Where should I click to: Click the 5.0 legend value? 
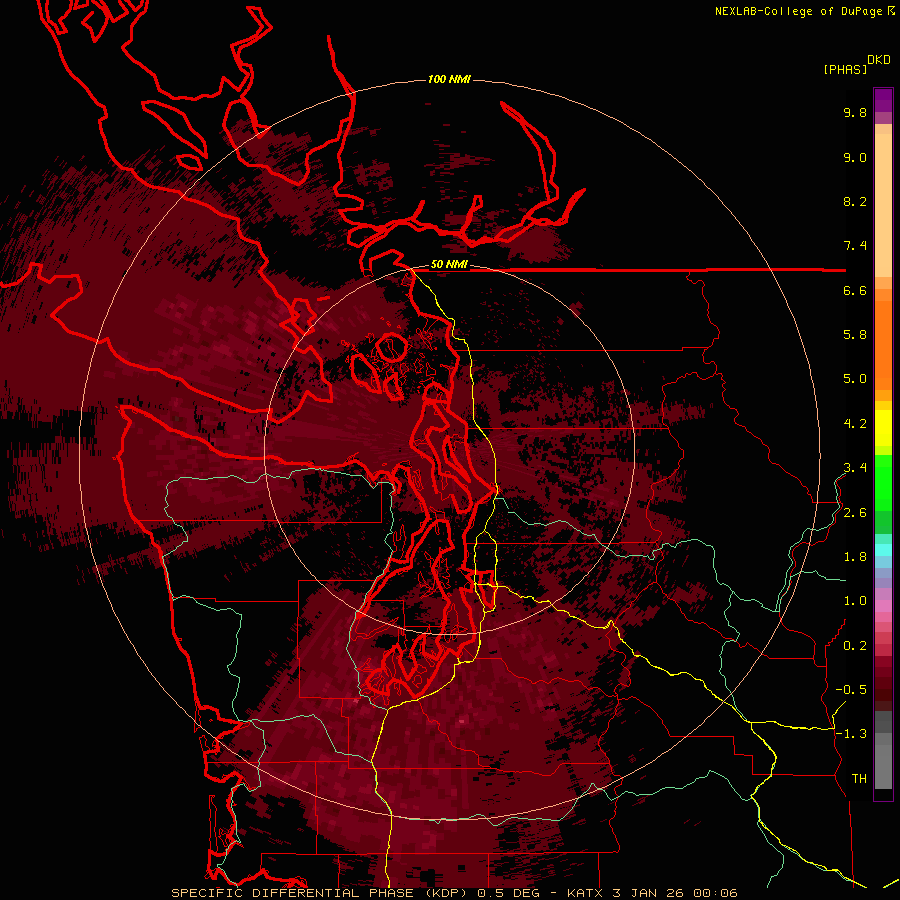tap(855, 379)
